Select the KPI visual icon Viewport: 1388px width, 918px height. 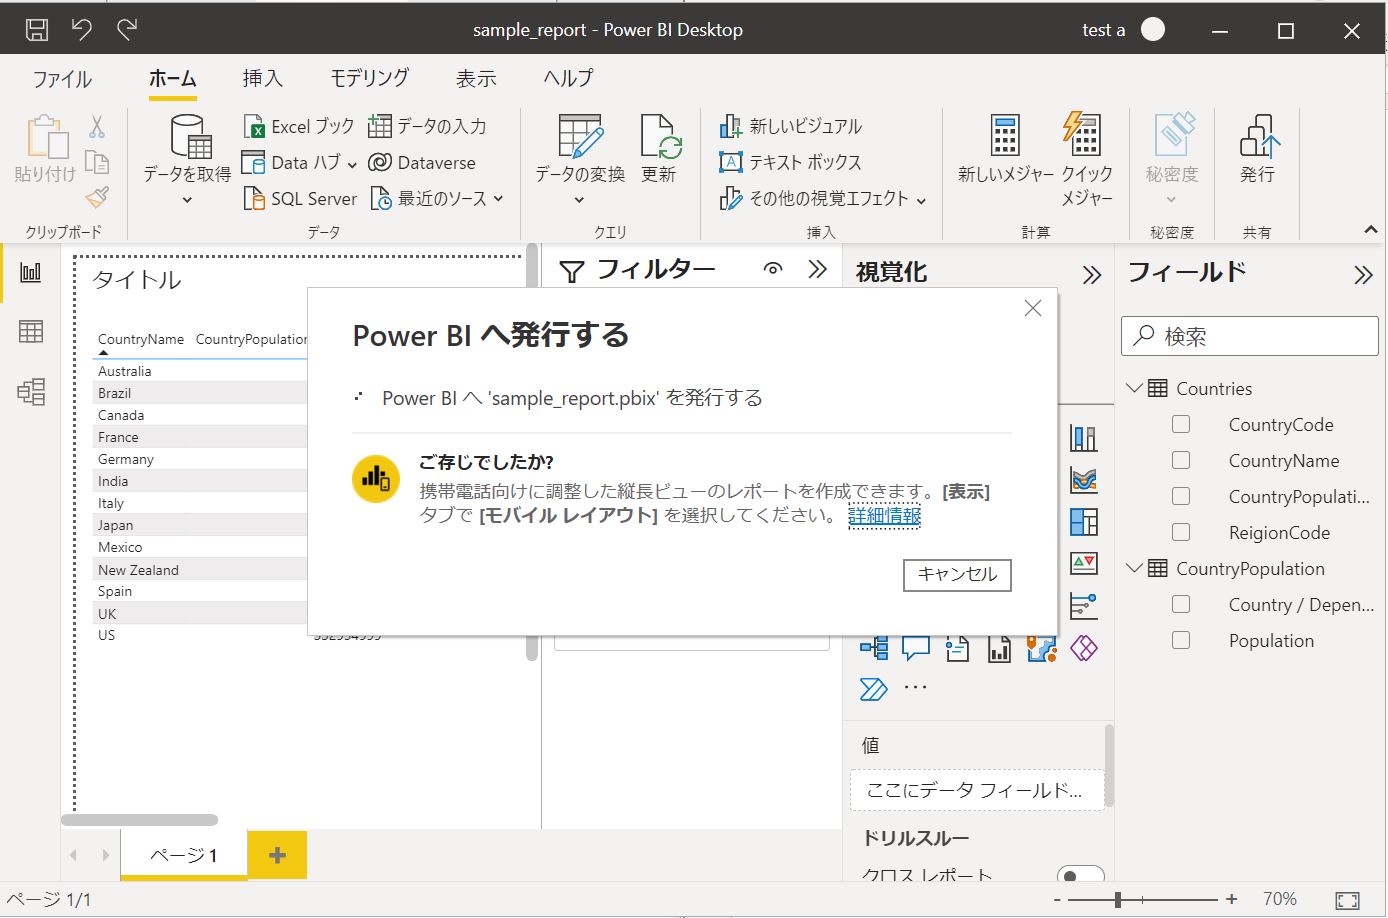tap(1084, 564)
